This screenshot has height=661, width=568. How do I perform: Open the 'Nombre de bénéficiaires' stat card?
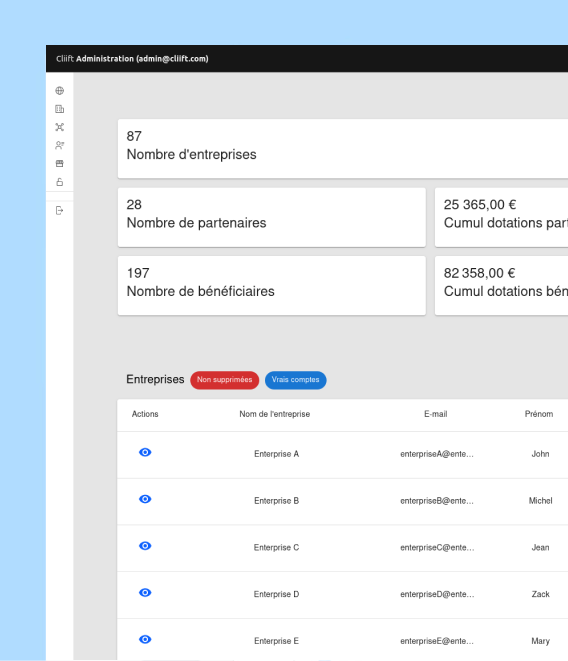272,285
